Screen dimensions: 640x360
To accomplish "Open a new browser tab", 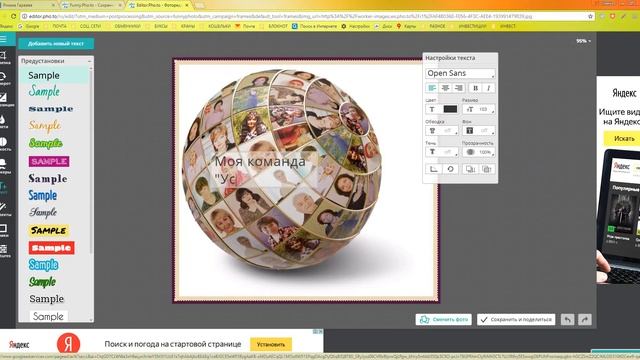I will (200, 5).
